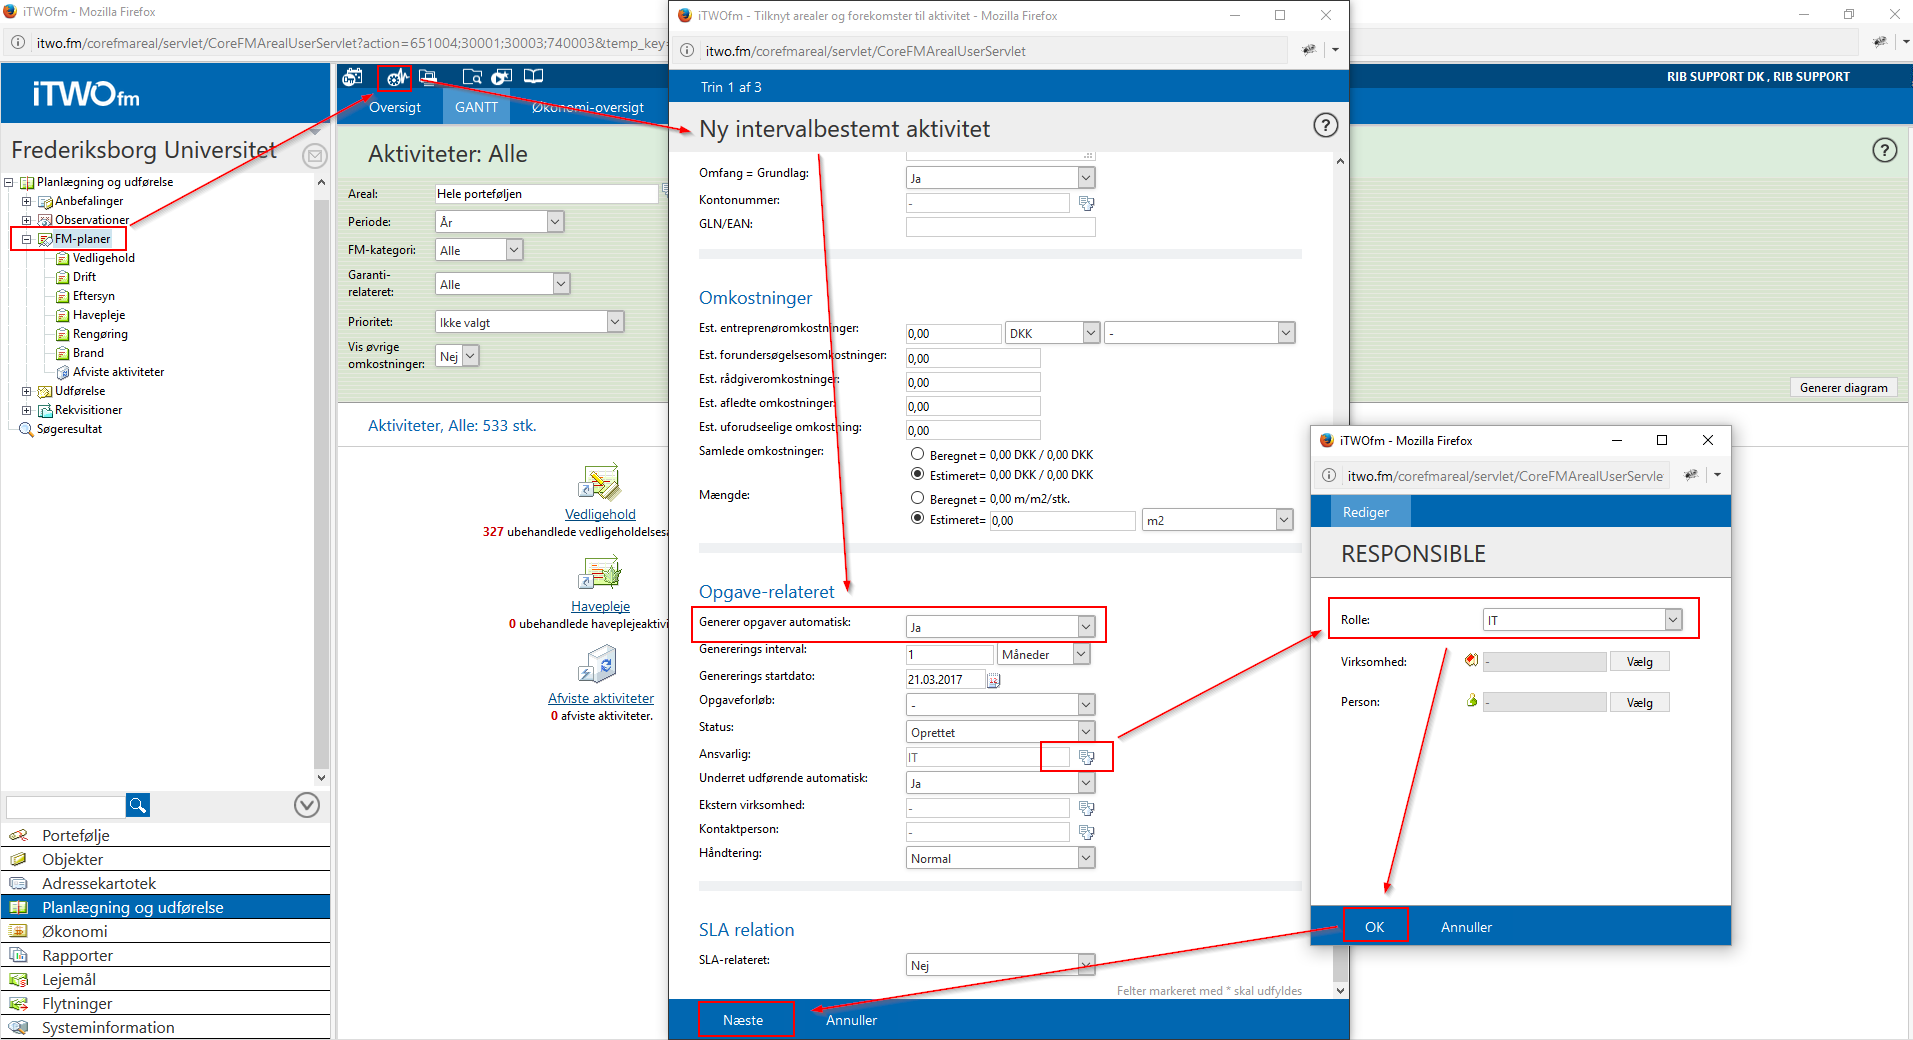Click the new interval activity toolbar icon
The height and width of the screenshot is (1040, 1913).
pos(397,77)
